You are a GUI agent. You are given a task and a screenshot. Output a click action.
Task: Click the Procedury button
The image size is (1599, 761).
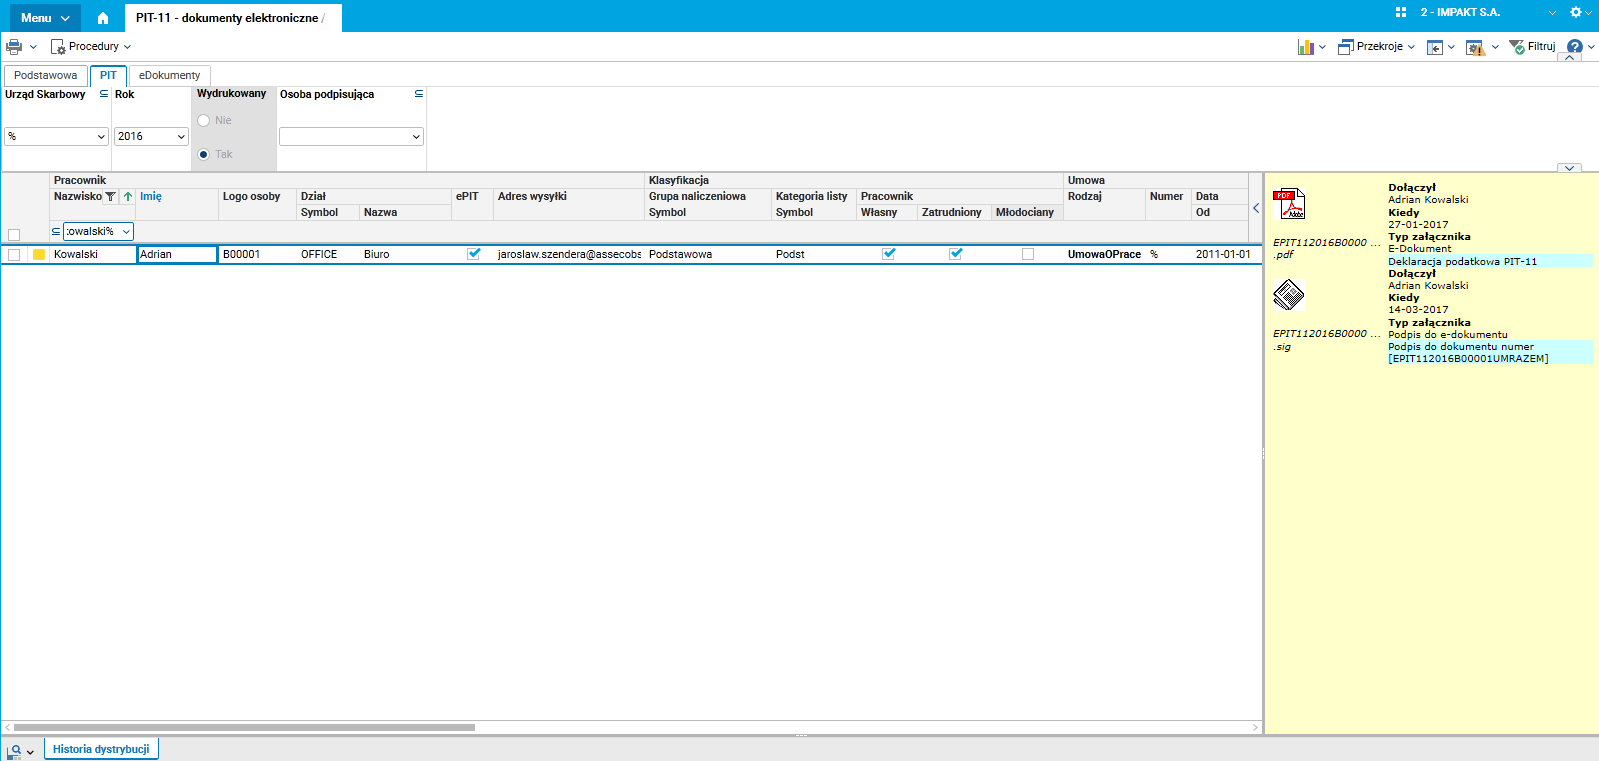91,47
